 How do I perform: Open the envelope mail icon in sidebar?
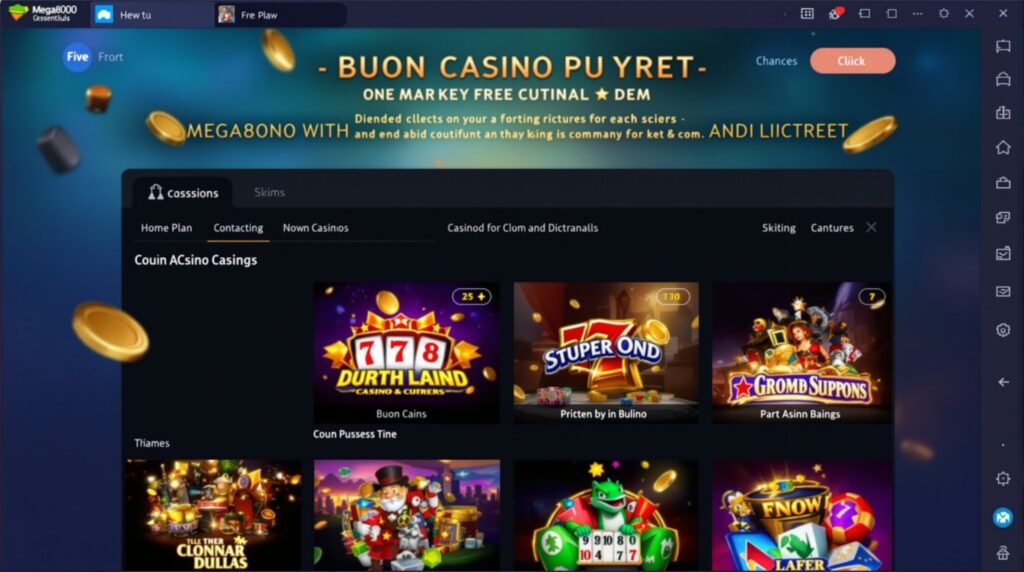(x=1003, y=292)
